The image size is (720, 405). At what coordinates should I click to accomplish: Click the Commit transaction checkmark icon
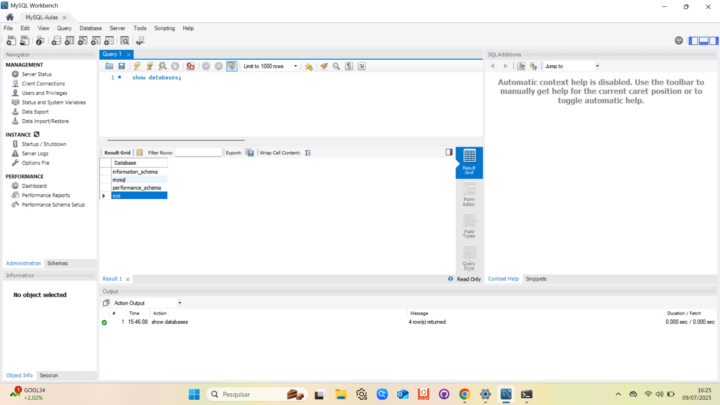coord(206,66)
